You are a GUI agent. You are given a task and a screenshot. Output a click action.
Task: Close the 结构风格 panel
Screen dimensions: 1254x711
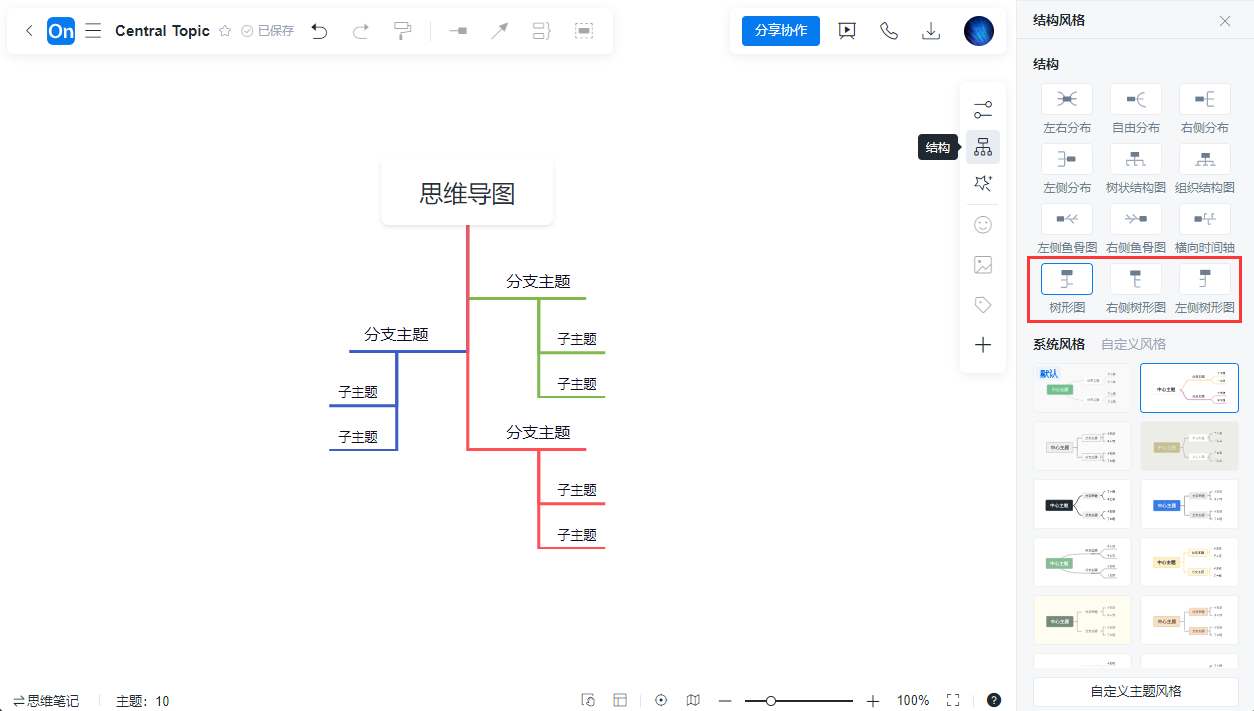click(1225, 20)
